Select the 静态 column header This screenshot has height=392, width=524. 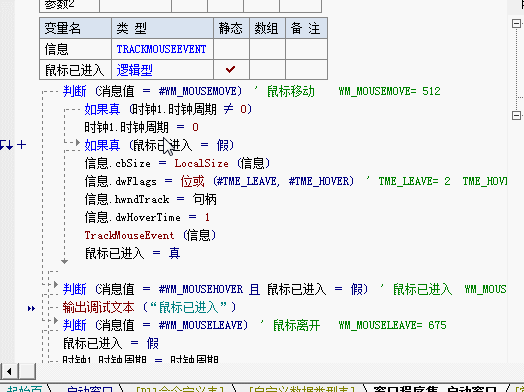(231, 28)
